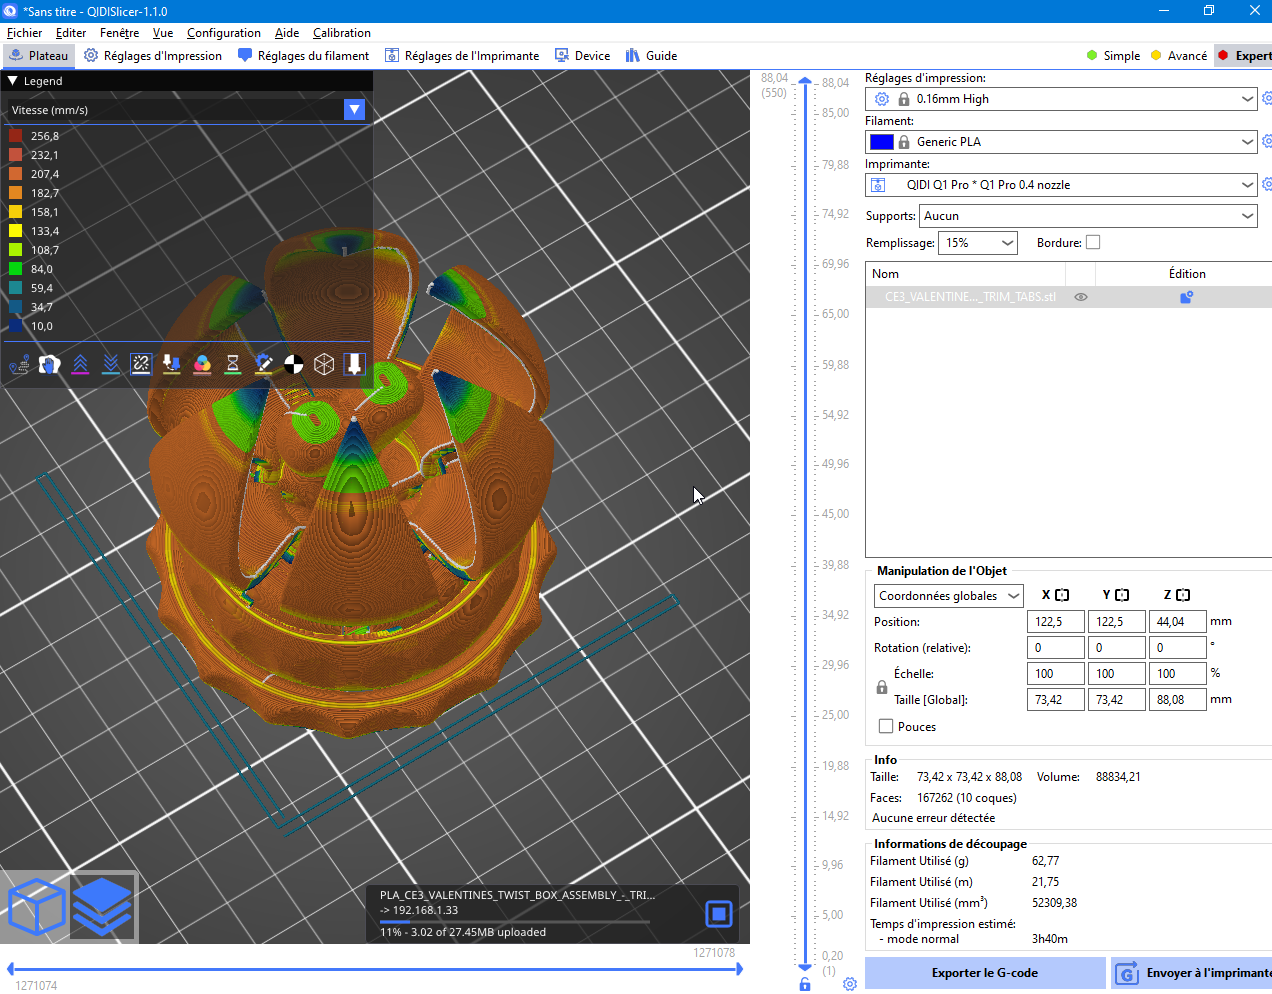Image resolution: width=1272 pixels, height=994 pixels.
Task: Toggle color changes icon in legend toolbar
Action: pos(202,365)
